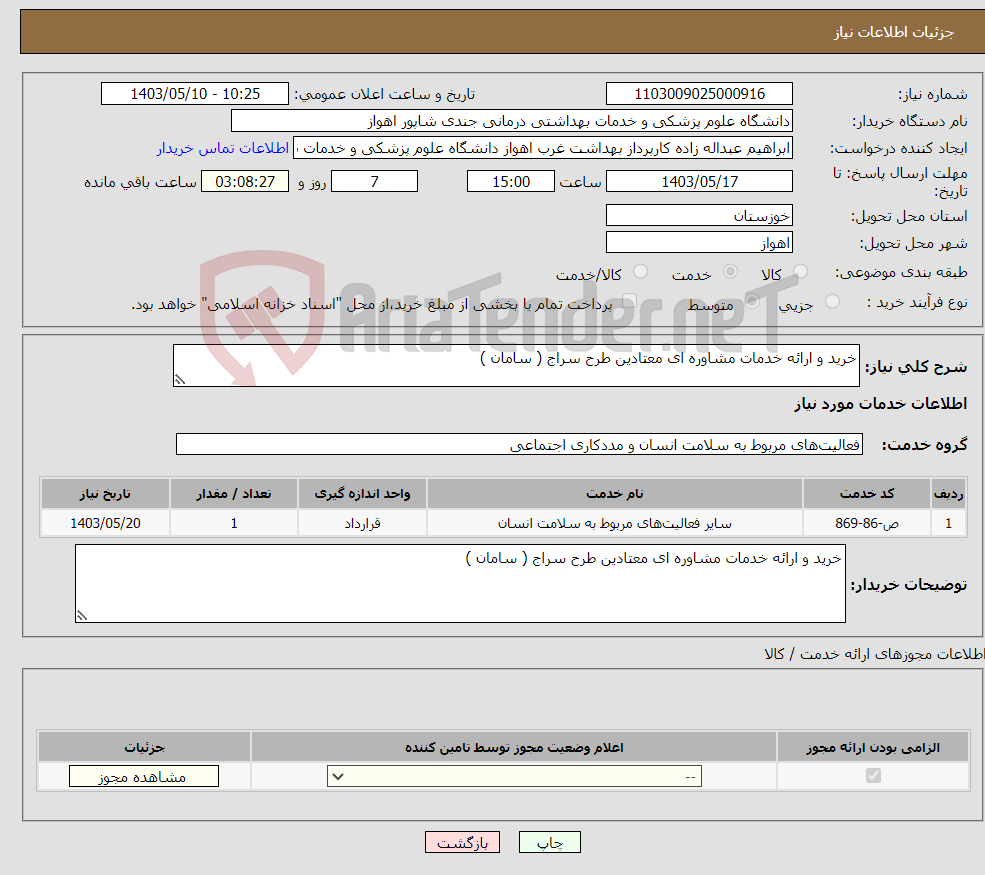Click the province field خوزستان
Image resolution: width=985 pixels, height=875 pixels.
pyautogui.click(x=699, y=215)
